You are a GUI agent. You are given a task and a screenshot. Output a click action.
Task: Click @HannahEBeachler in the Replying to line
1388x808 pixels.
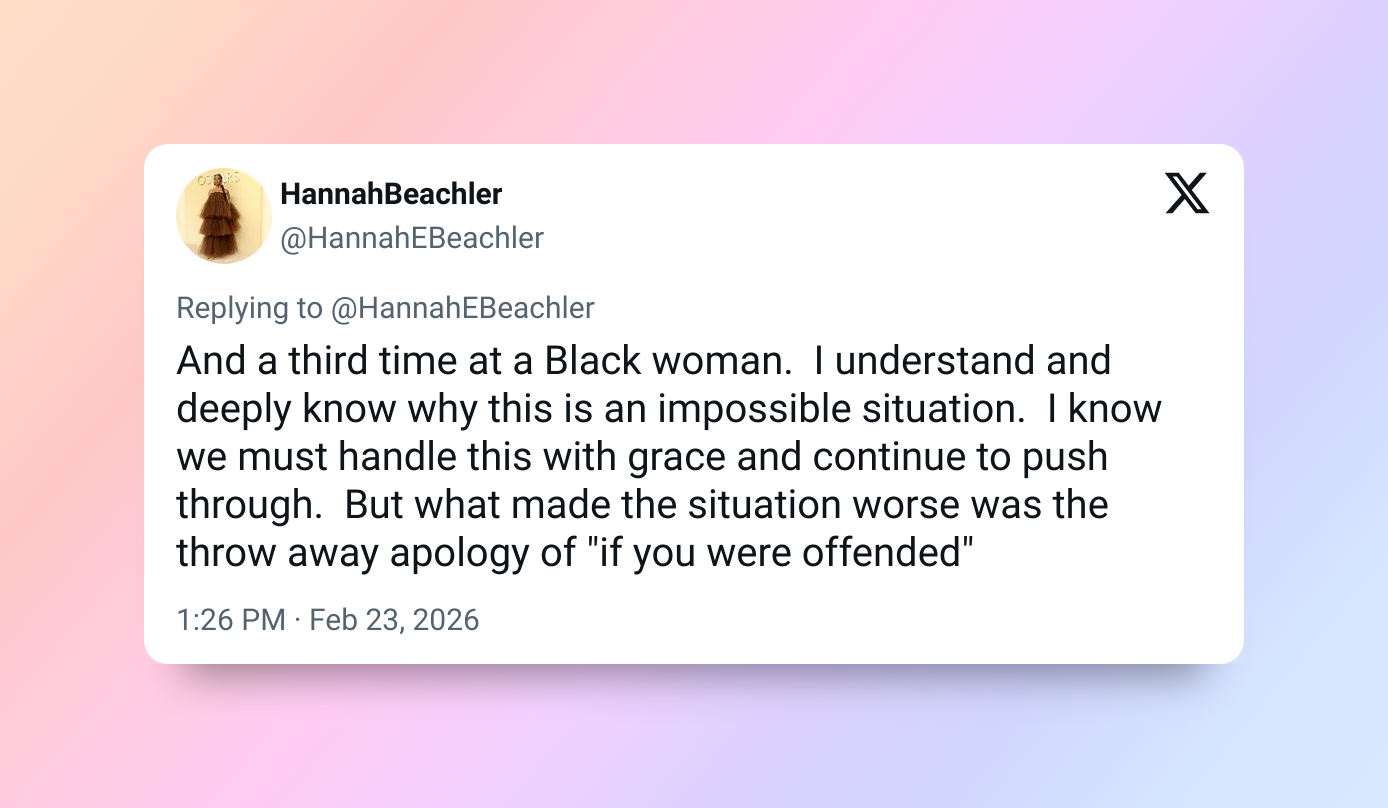click(x=462, y=308)
